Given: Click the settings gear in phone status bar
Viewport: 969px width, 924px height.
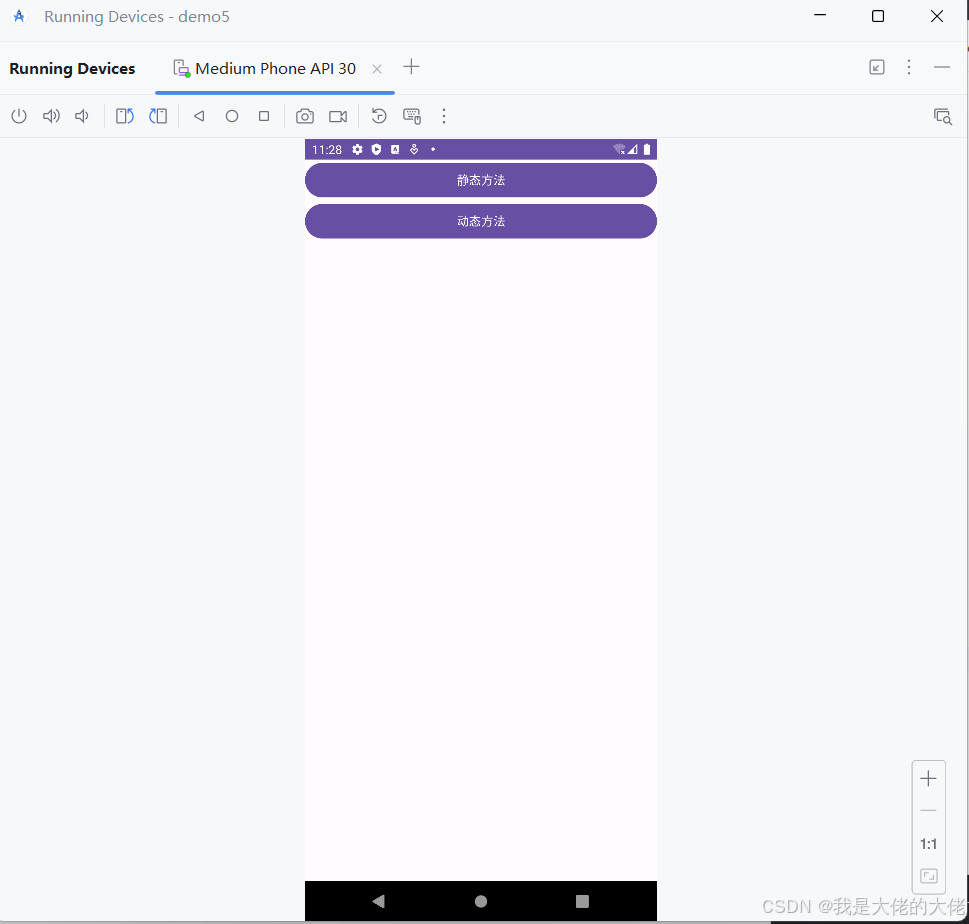Looking at the screenshot, I should click(x=357, y=149).
